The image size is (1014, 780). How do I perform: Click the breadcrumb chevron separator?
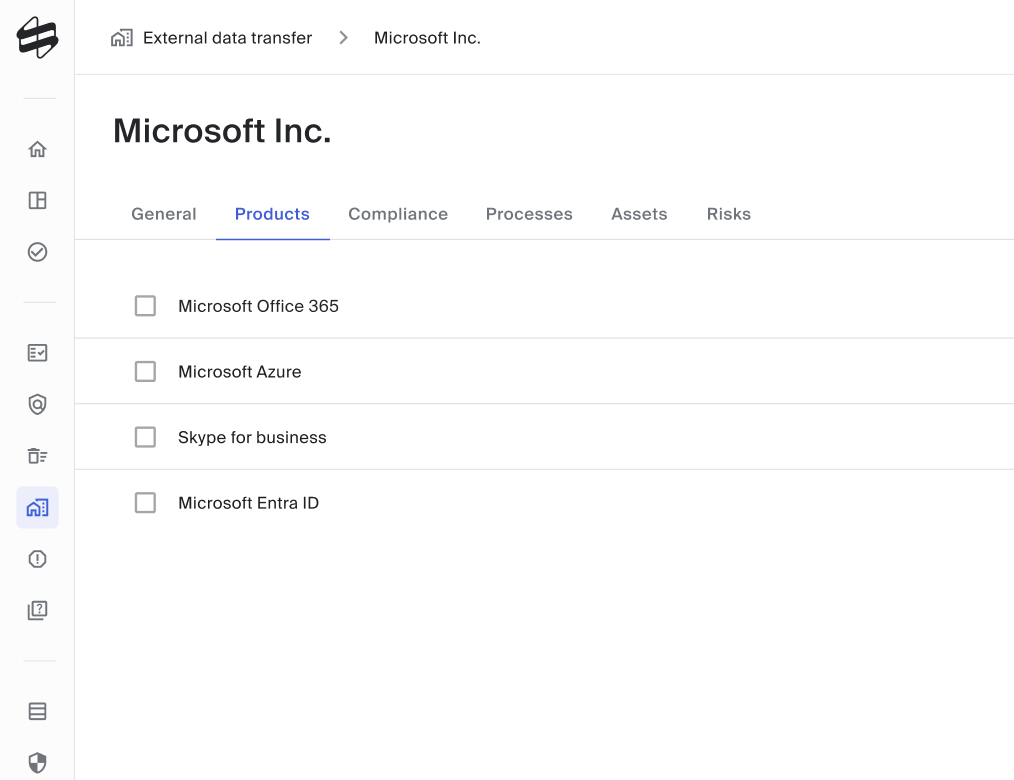[x=343, y=38]
